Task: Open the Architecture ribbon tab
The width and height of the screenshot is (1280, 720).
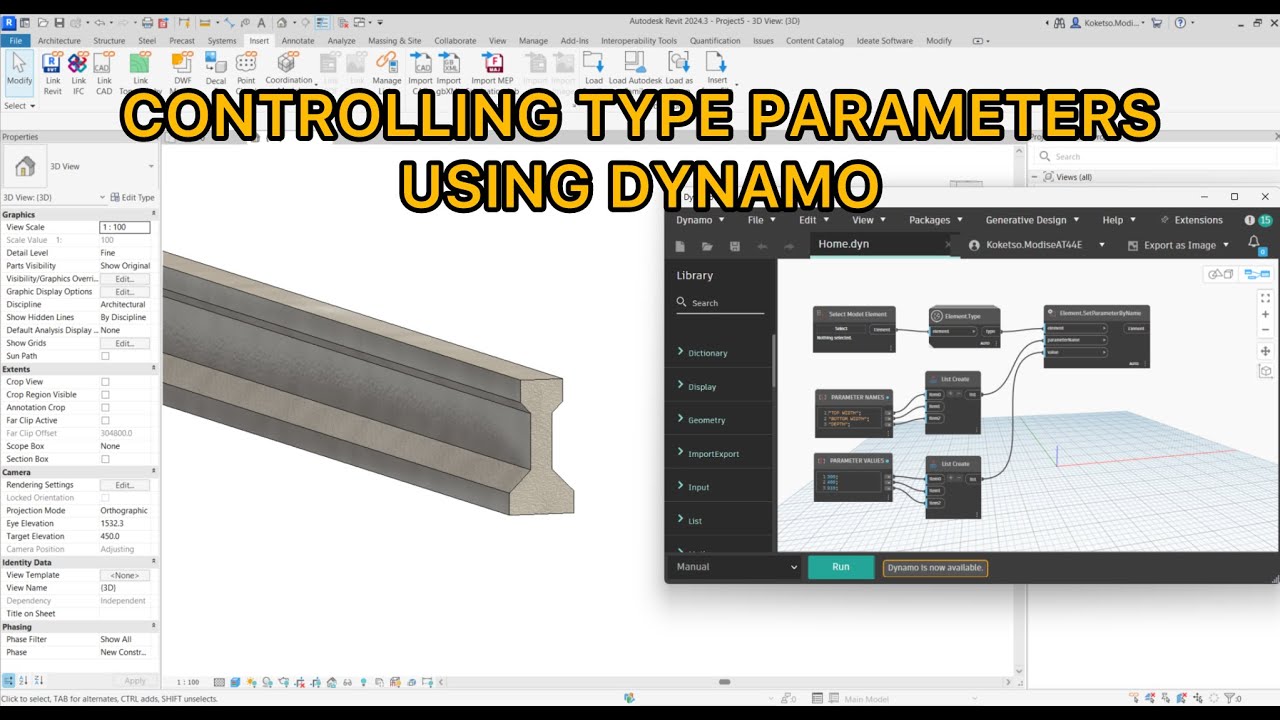Action: coord(59,41)
